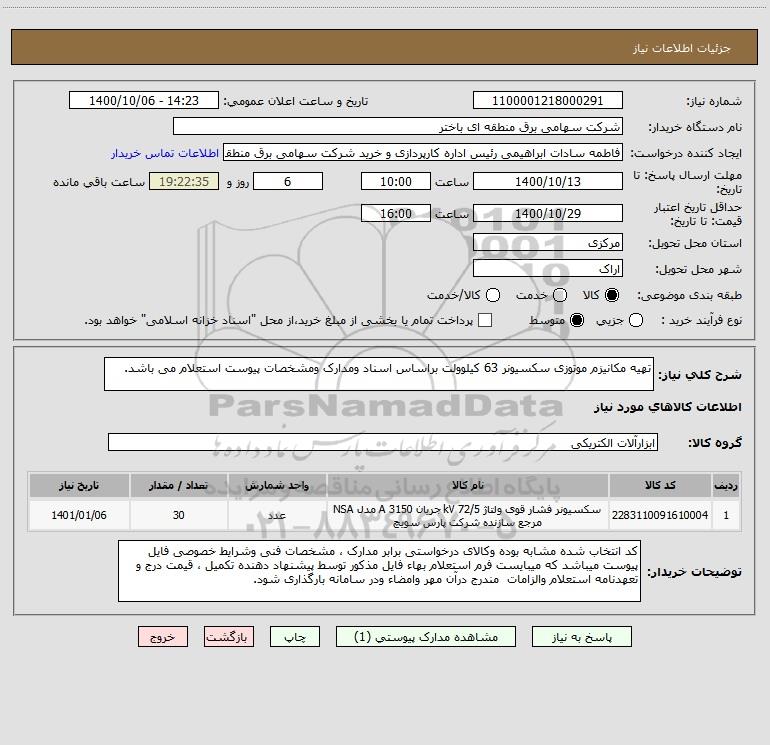Screen dimensions: 770x745
Task: Click the general need description text box
Action: tap(379, 374)
